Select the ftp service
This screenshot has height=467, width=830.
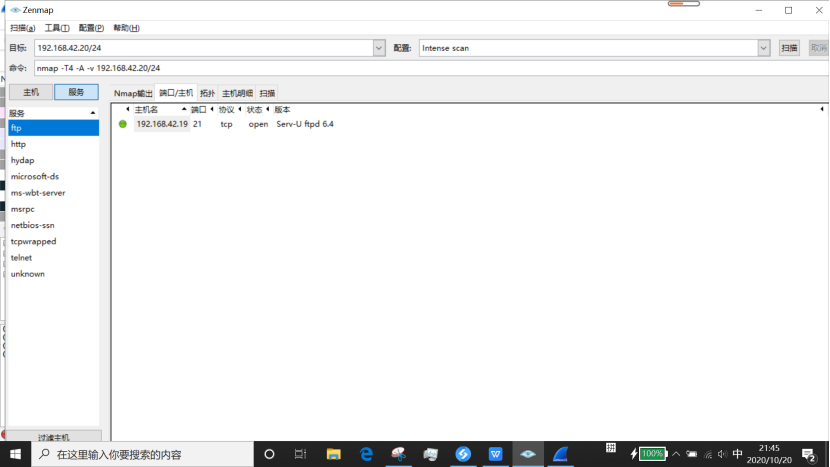(53, 128)
